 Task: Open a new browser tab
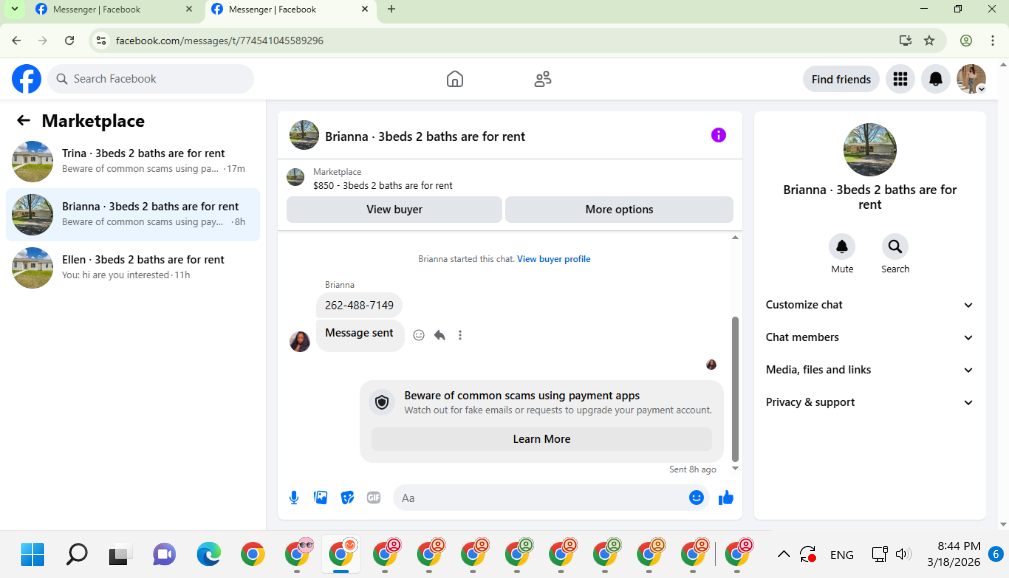point(391,9)
